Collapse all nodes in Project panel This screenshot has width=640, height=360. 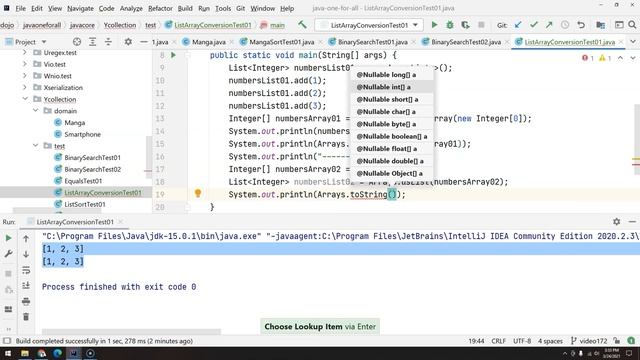108,42
